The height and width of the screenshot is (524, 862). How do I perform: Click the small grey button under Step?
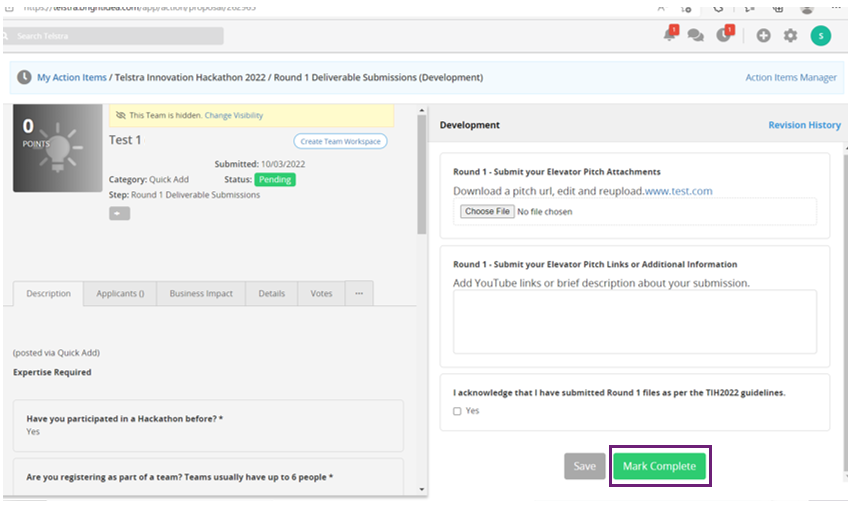[x=119, y=213]
